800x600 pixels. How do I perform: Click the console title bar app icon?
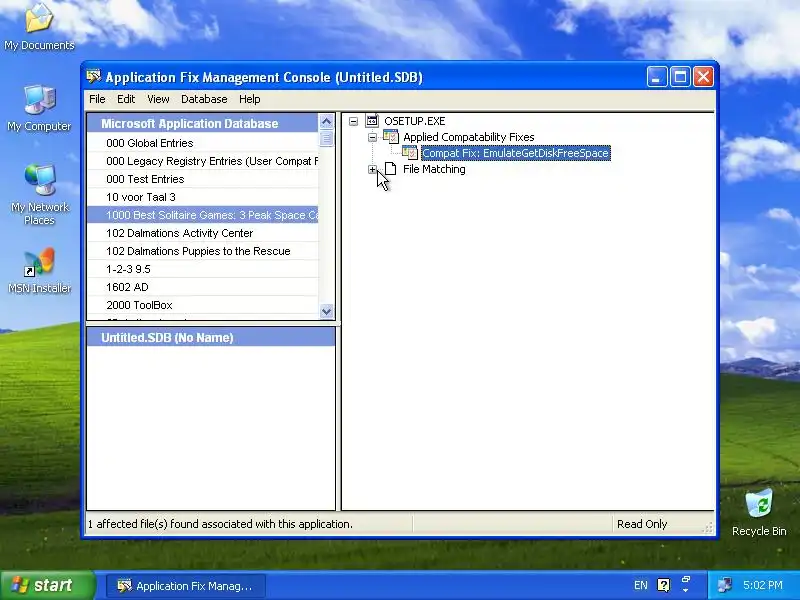[x=93, y=77]
